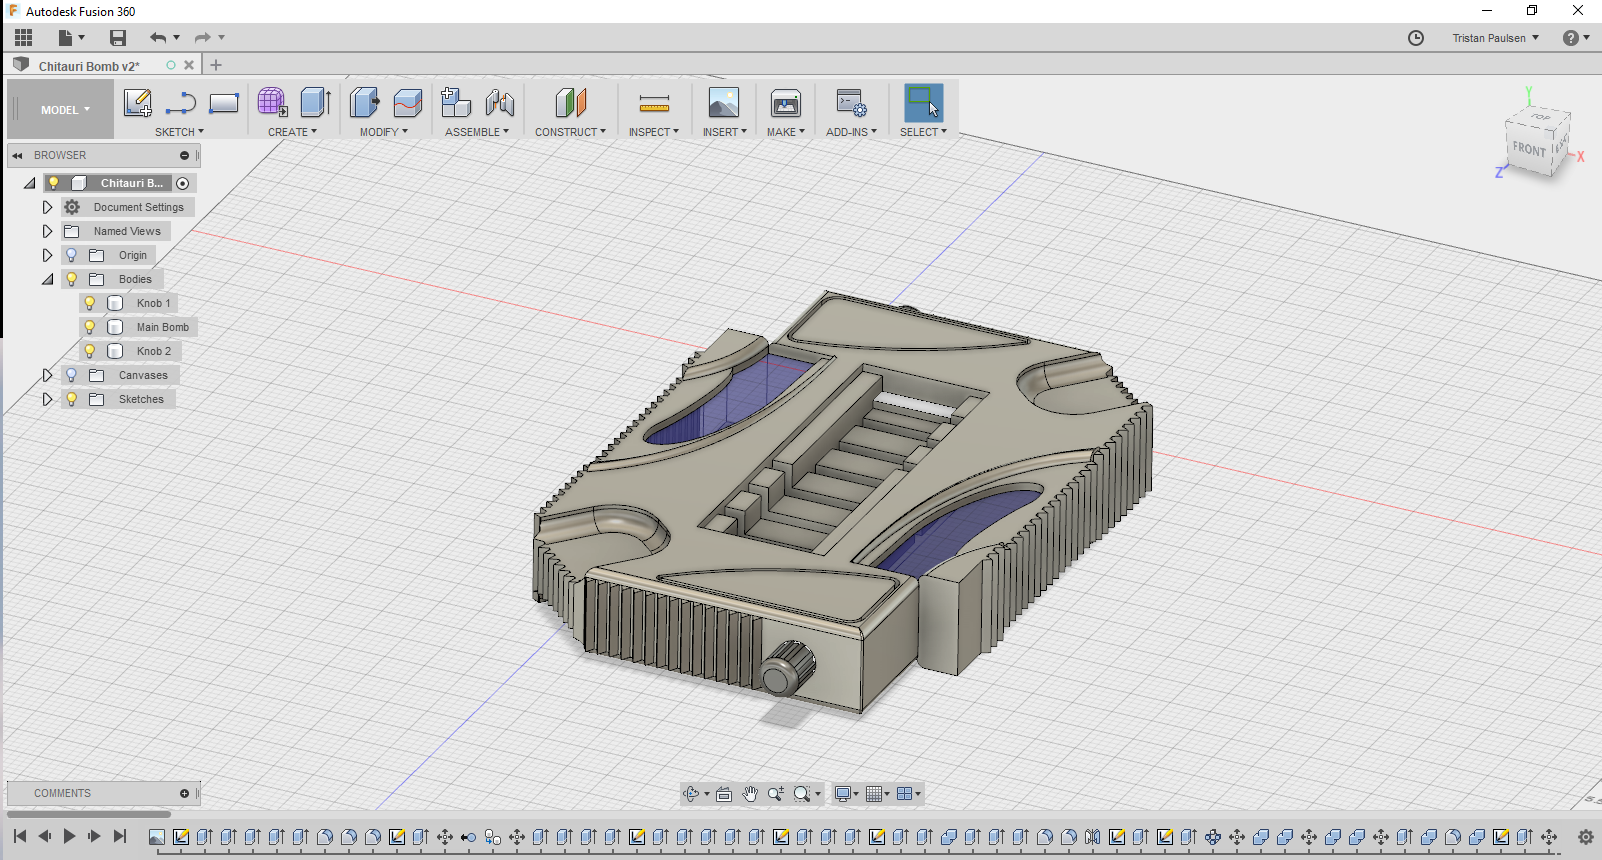Jump to the timeline beginning

(20, 836)
